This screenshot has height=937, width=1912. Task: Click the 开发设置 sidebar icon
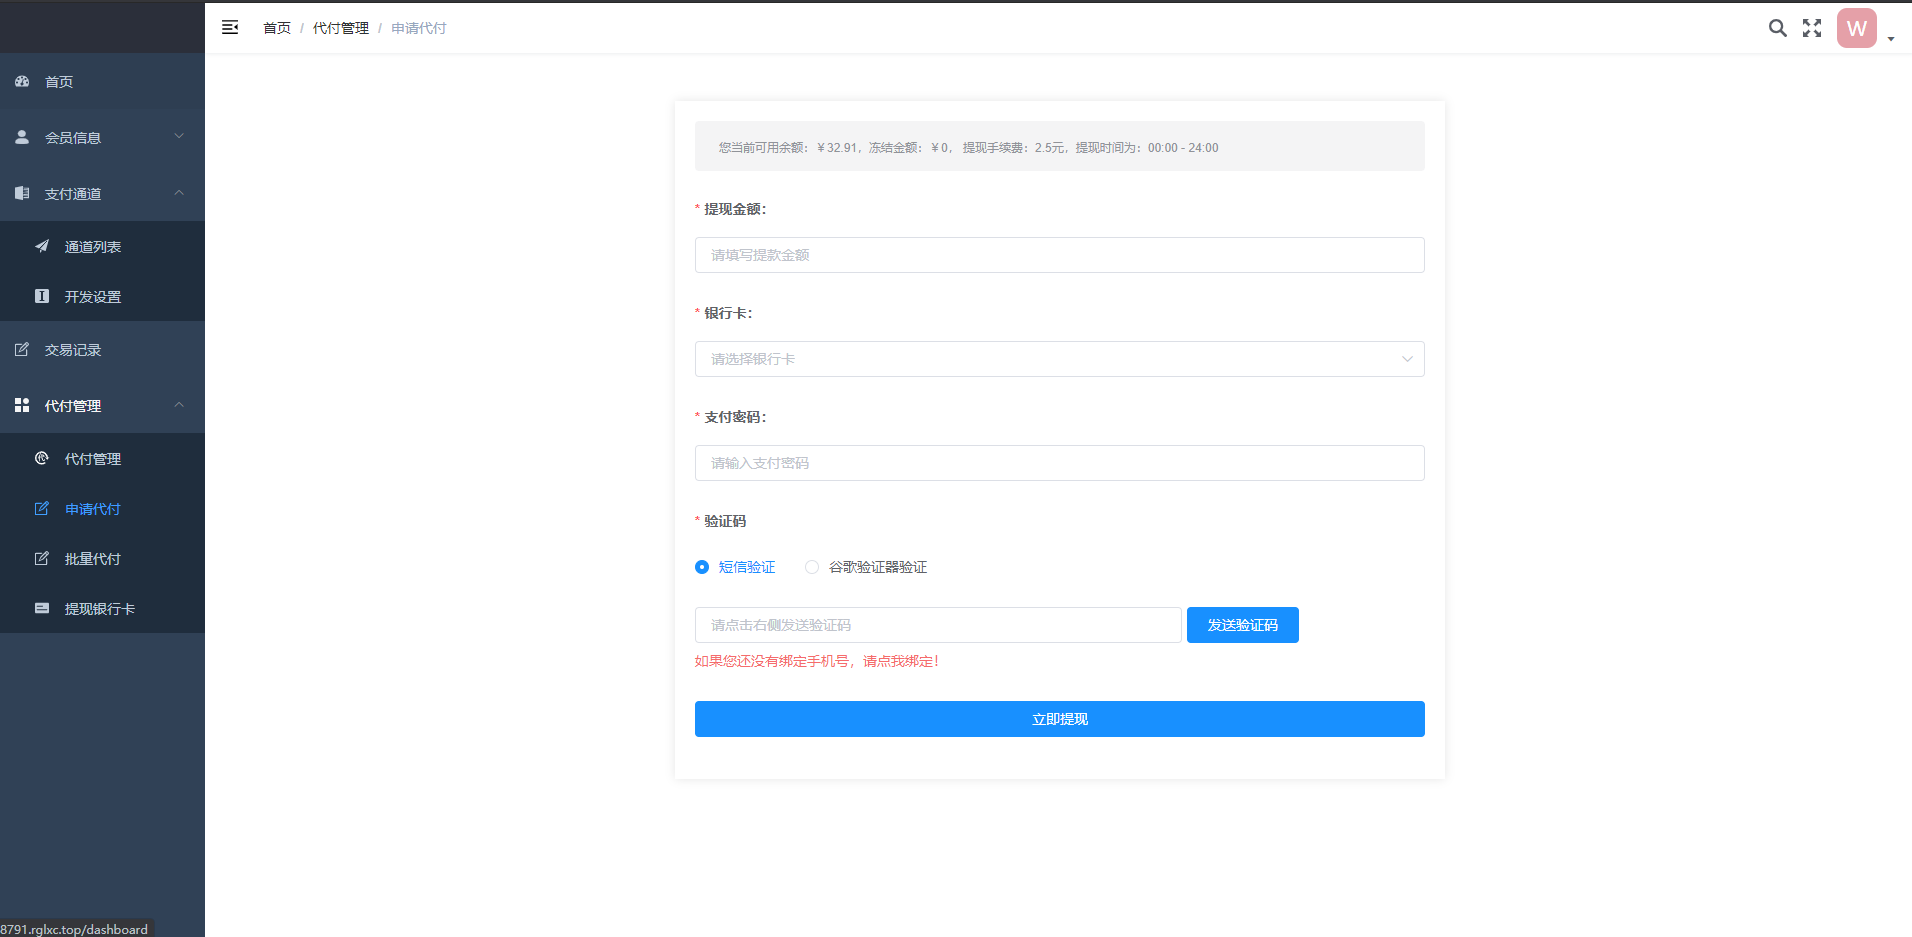42,296
